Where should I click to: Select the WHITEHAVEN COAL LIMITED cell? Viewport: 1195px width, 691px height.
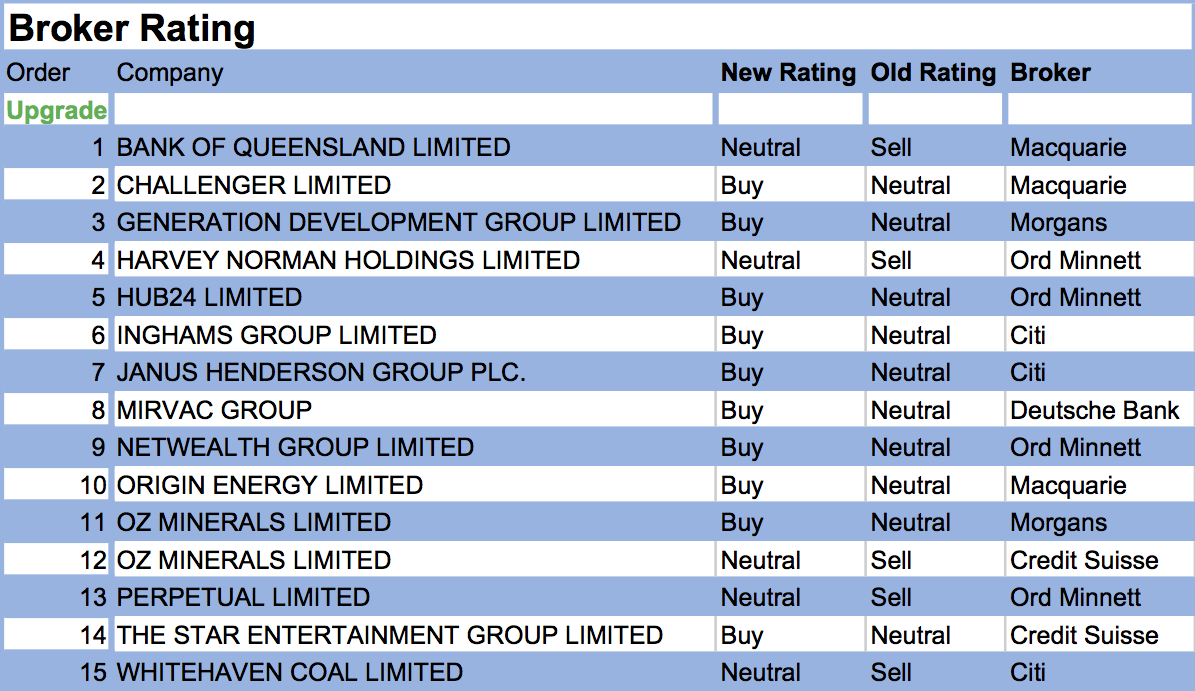tap(290, 673)
